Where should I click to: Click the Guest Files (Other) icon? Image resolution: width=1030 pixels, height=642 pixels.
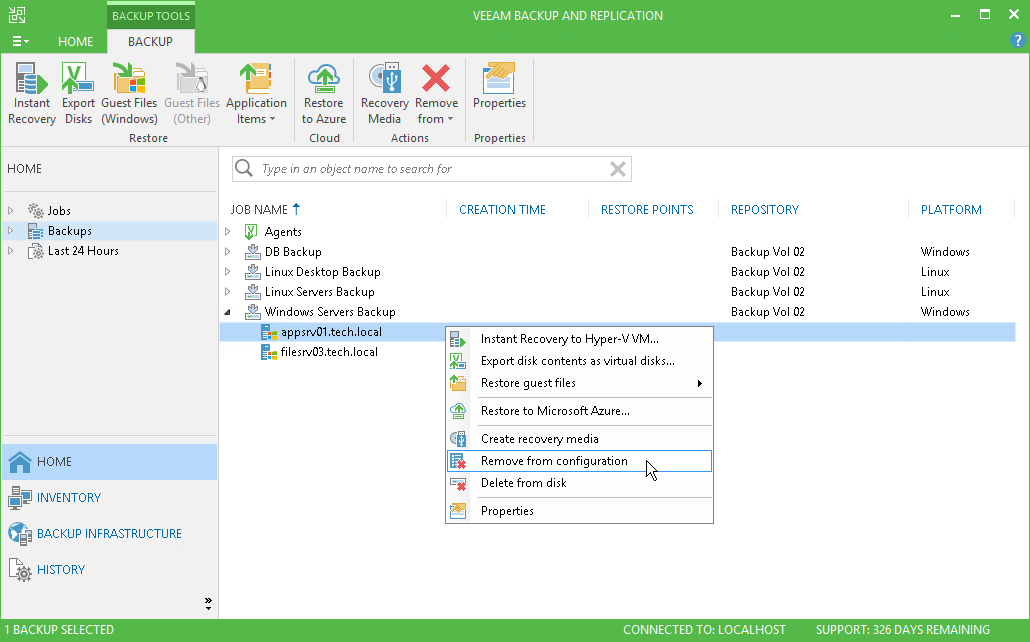point(192,93)
